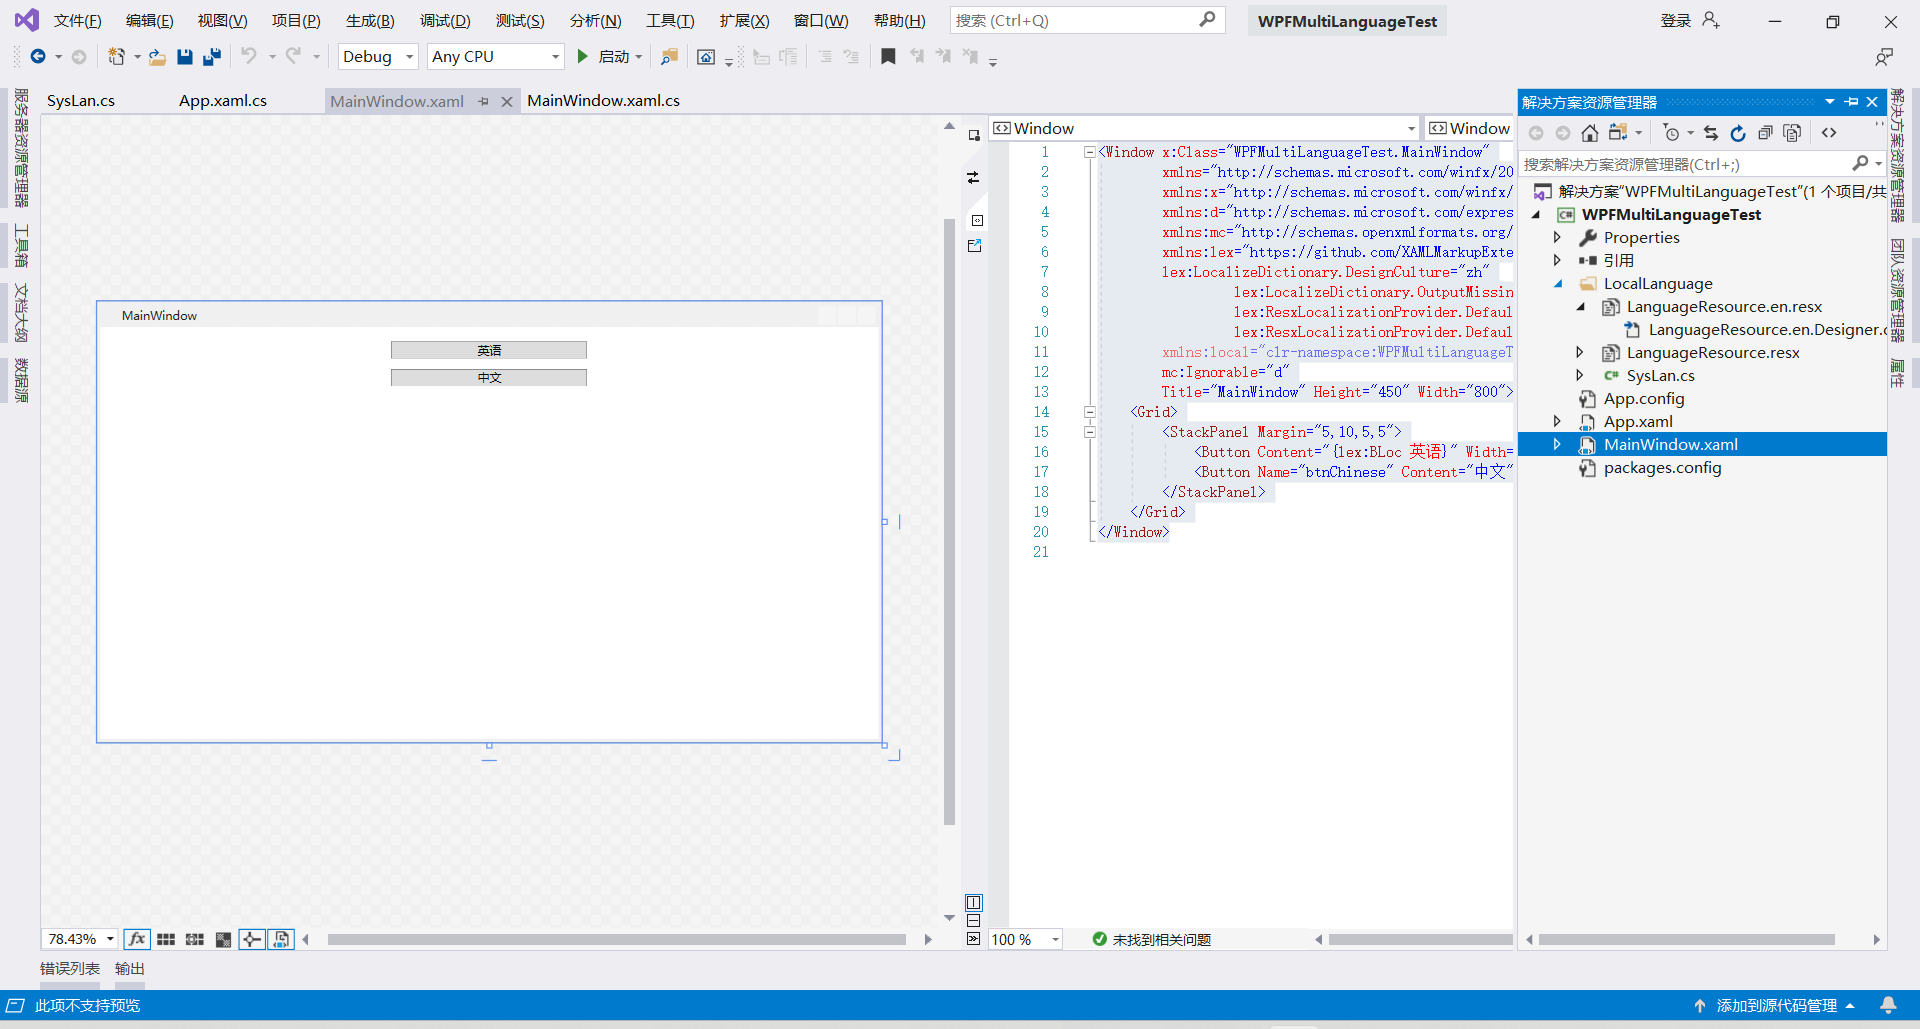View code using the angle-brackets icon
The width and height of the screenshot is (1920, 1029).
(1829, 133)
